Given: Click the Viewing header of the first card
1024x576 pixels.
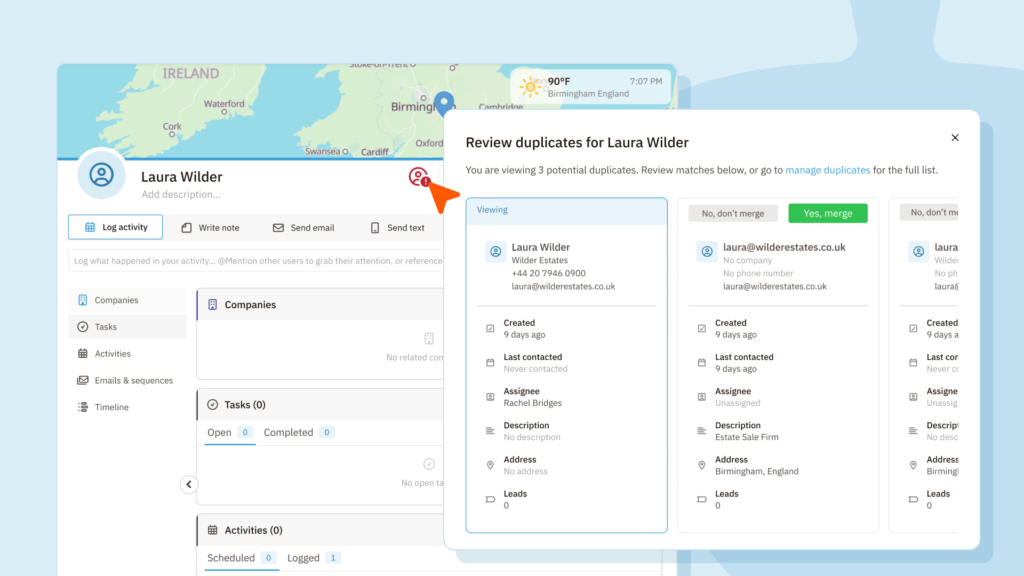Looking at the screenshot, I should (567, 212).
